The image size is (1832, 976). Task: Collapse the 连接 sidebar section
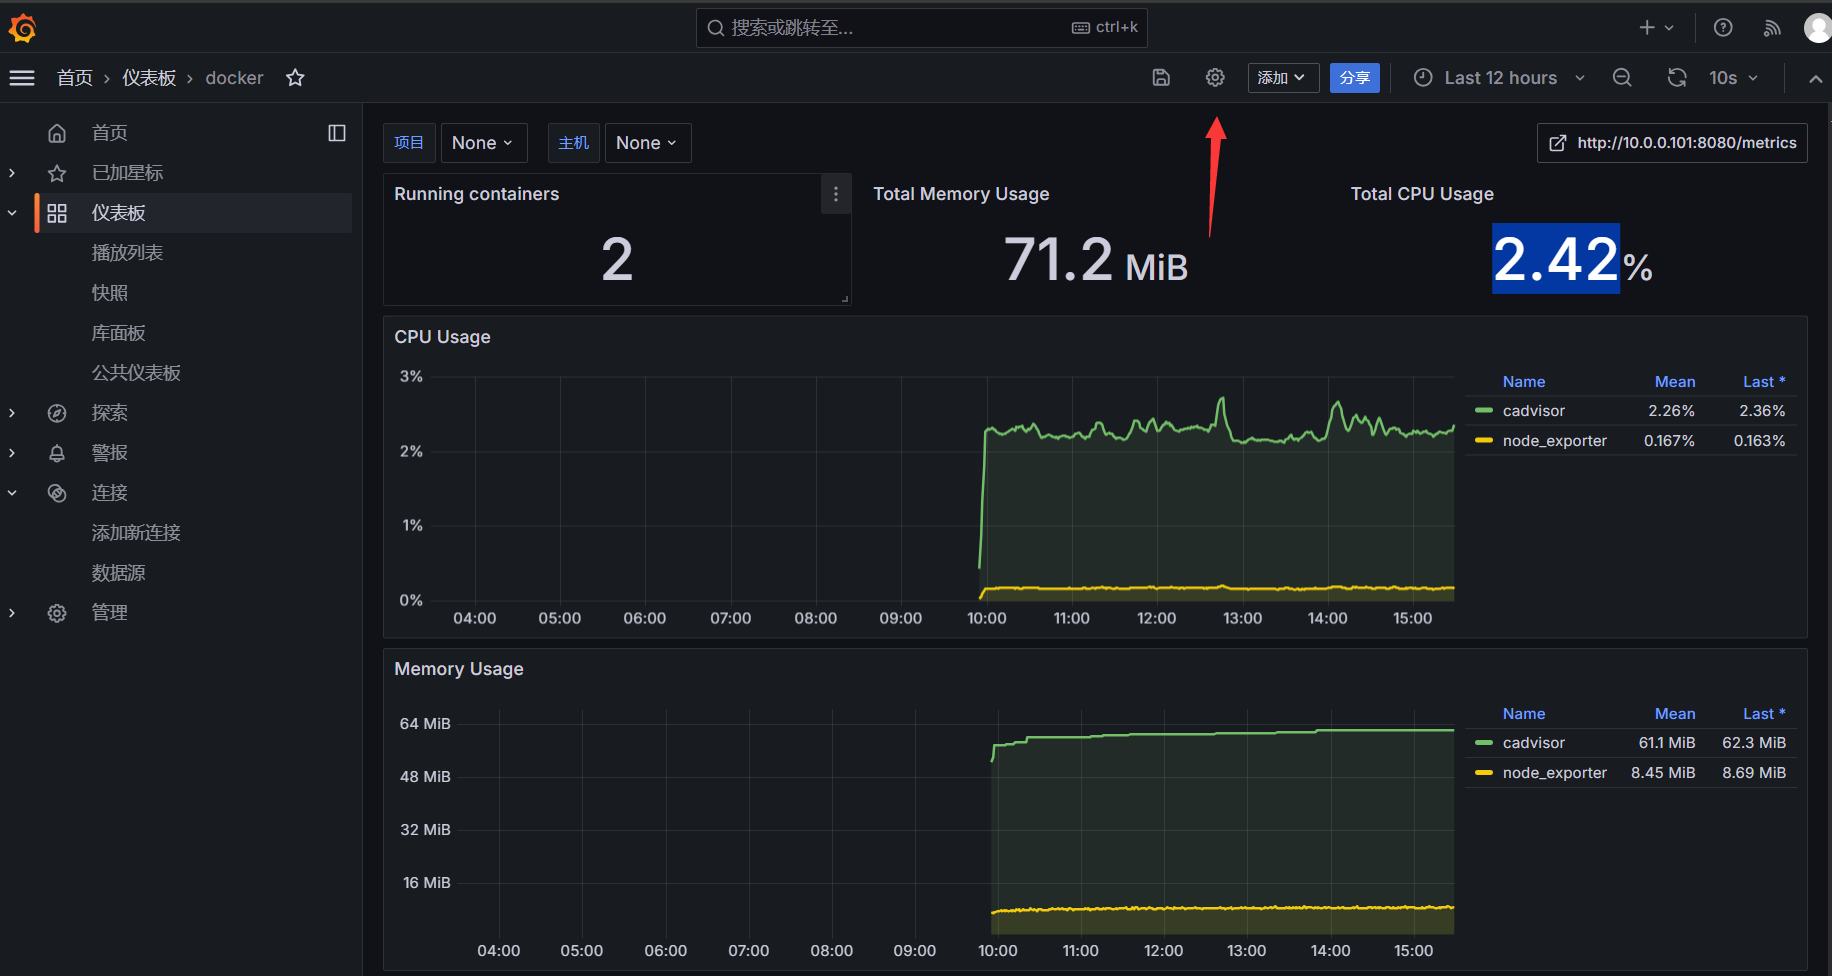pyautogui.click(x=12, y=493)
